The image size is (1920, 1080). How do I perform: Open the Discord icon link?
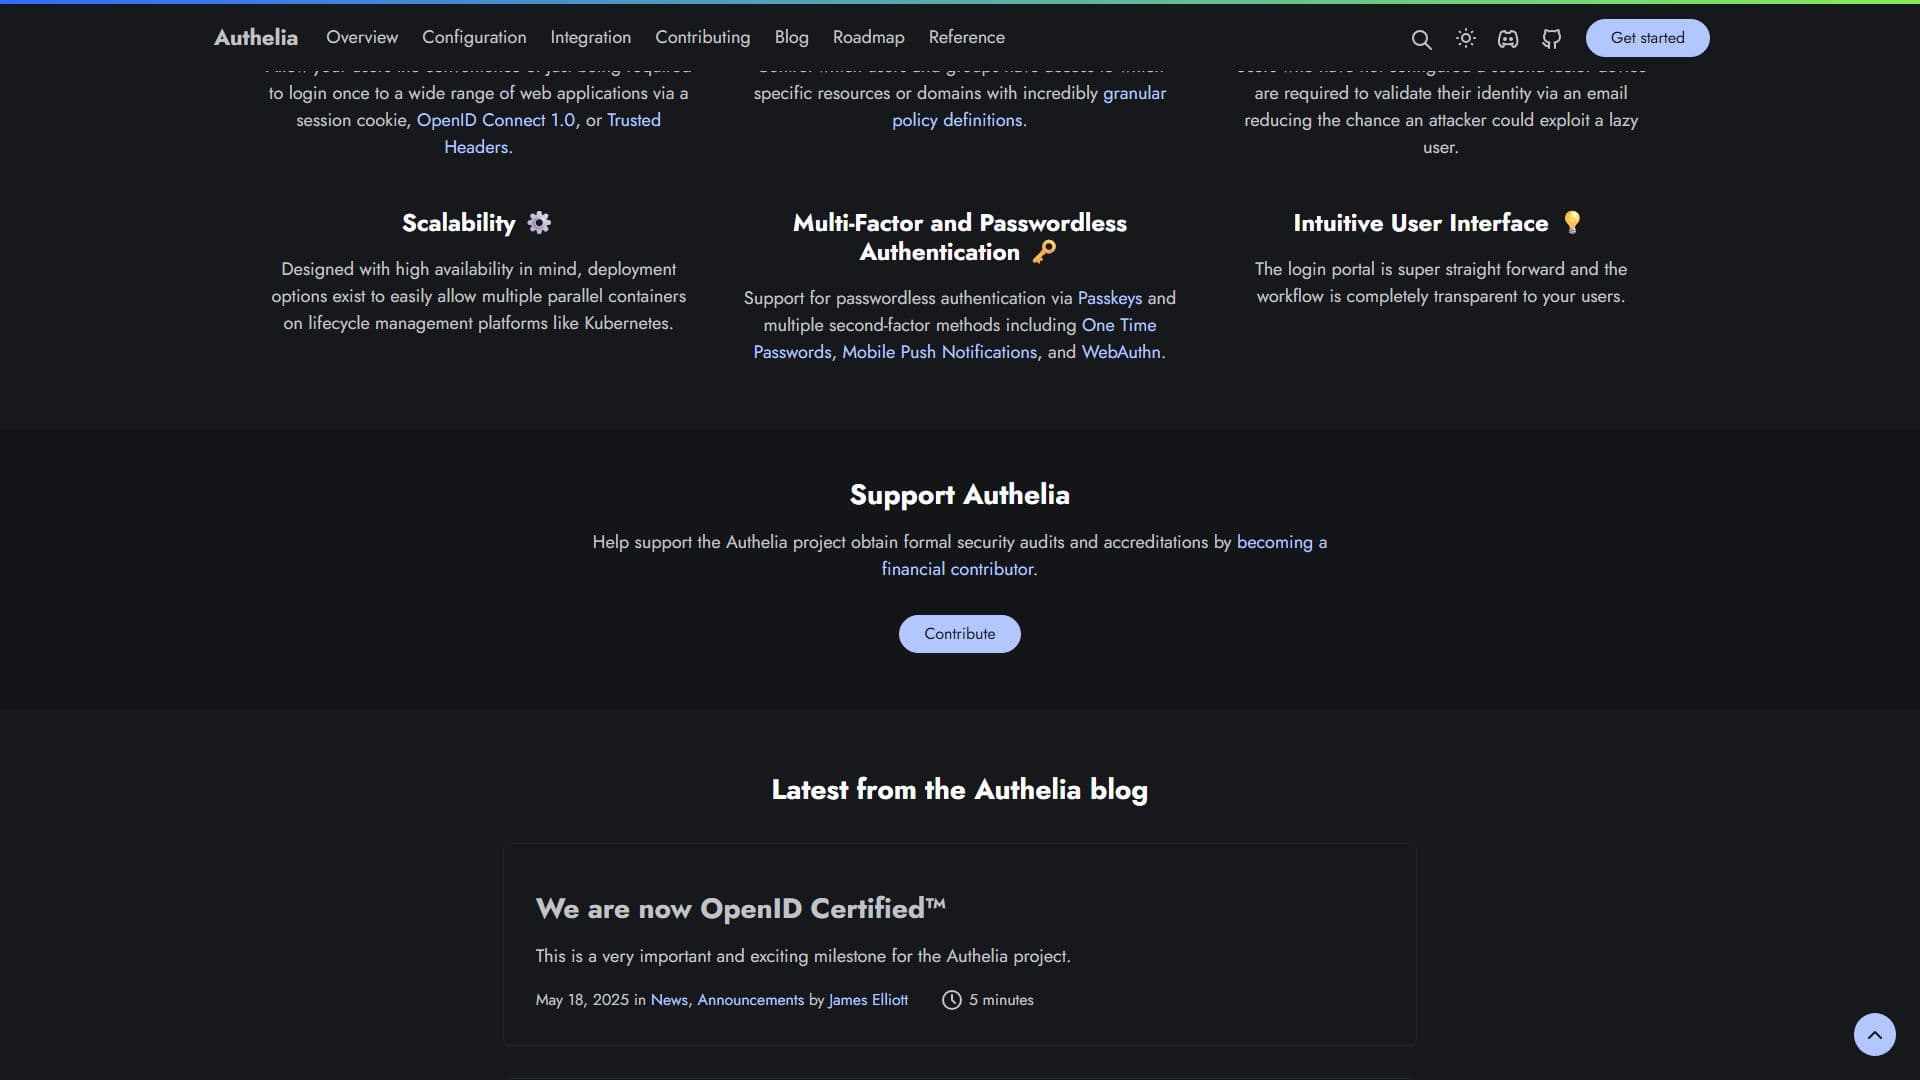[1508, 39]
